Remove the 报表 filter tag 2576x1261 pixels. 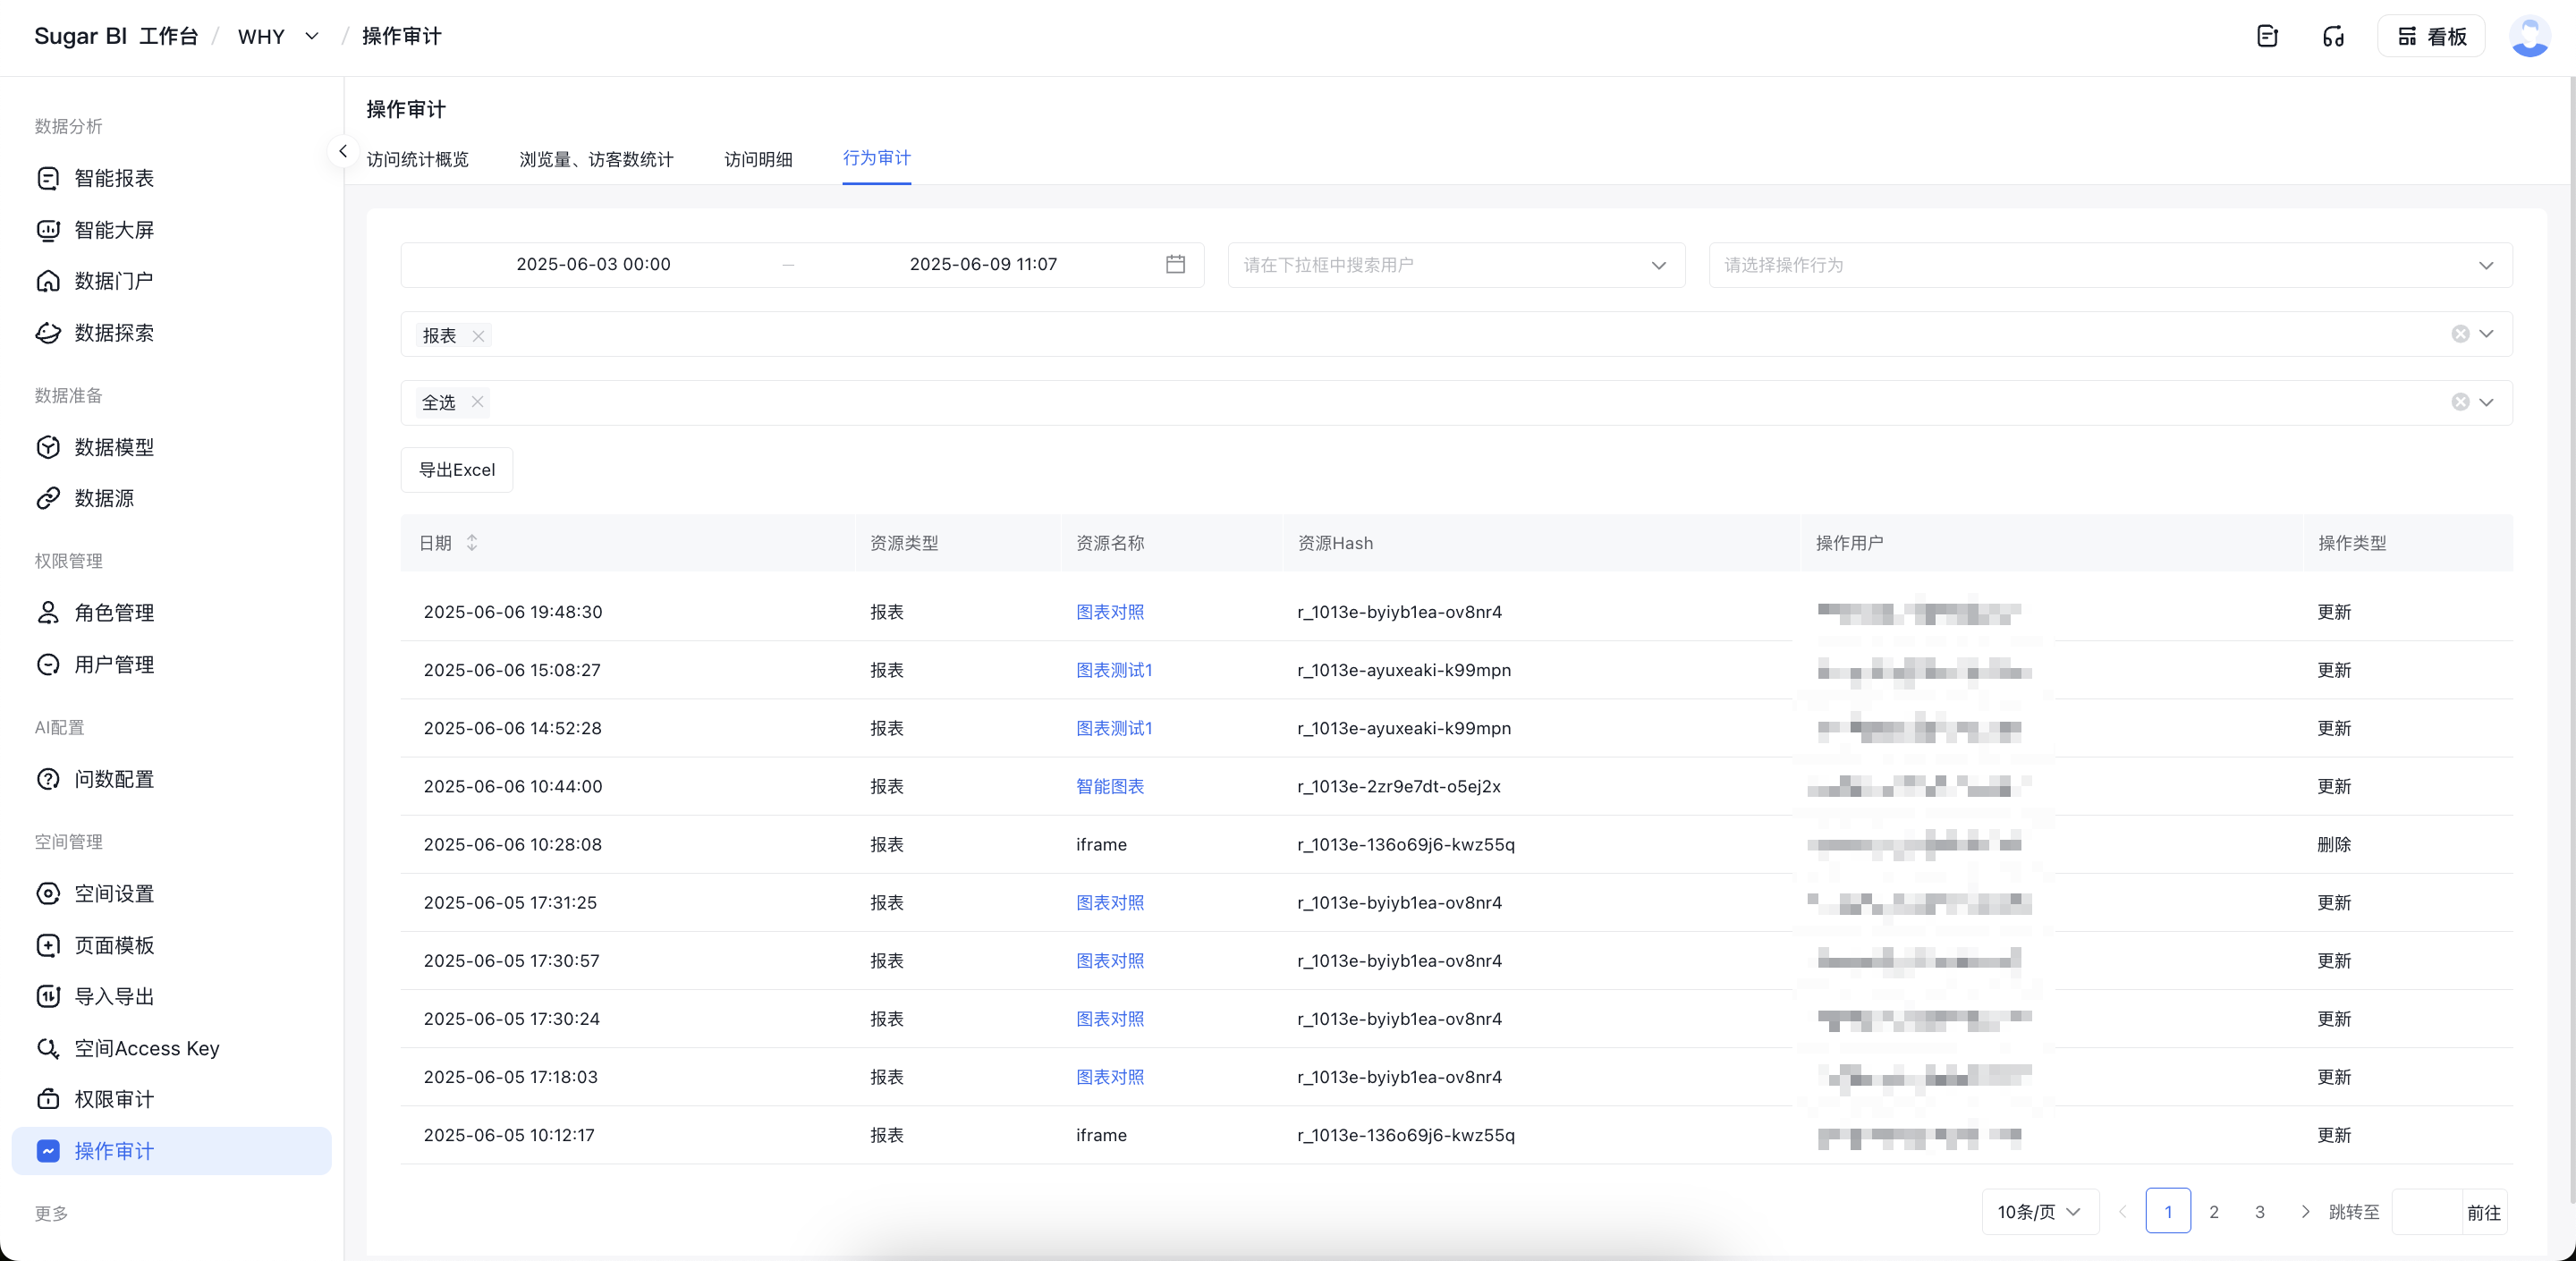pos(478,336)
